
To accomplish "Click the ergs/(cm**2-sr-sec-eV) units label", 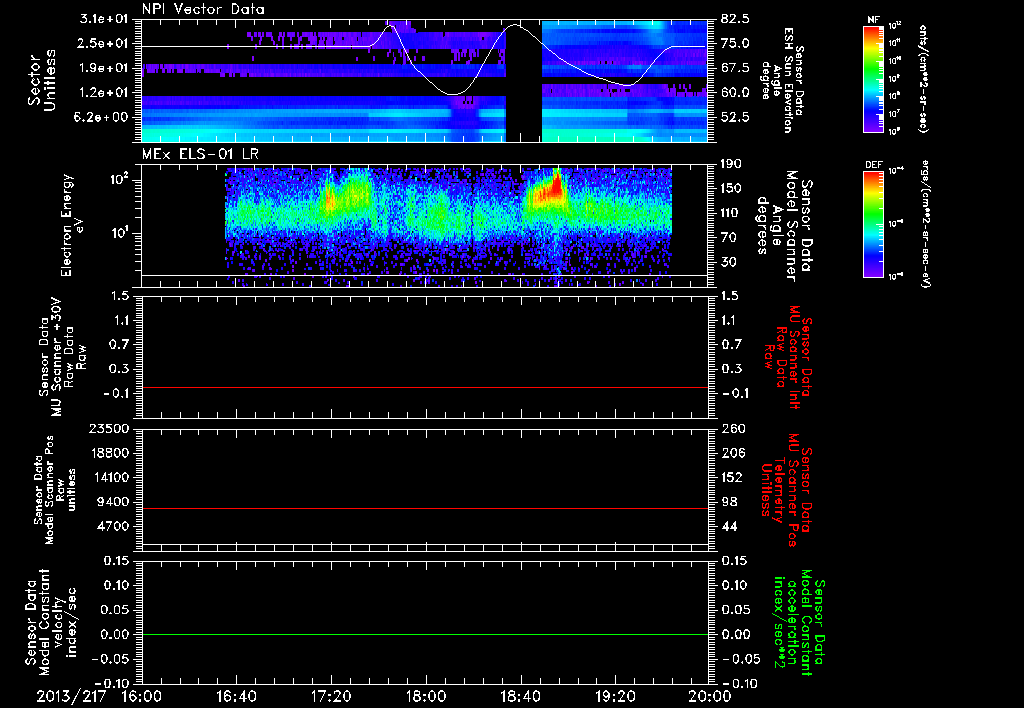I will point(924,224).
